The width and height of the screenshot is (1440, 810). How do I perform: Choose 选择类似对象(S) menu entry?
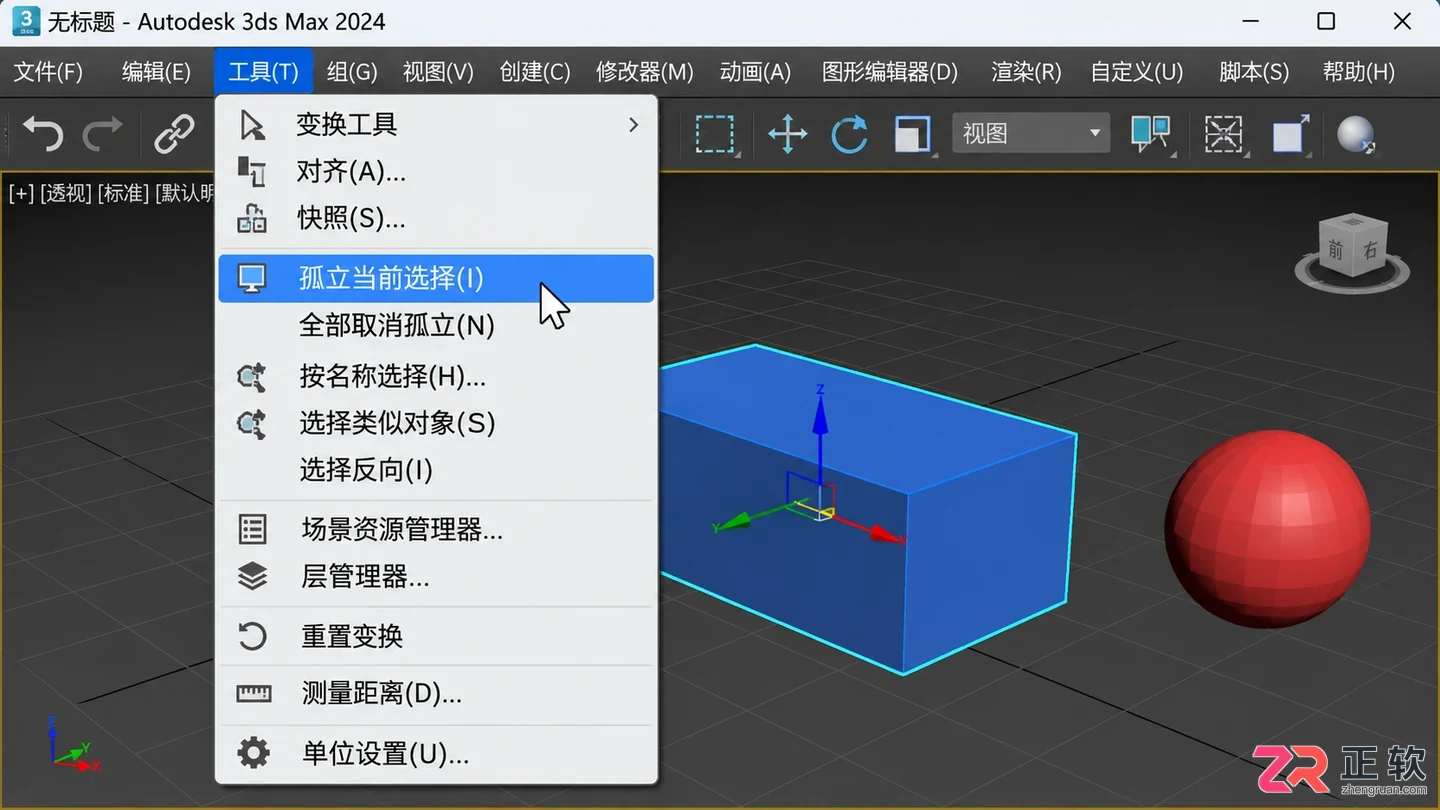(x=436, y=423)
